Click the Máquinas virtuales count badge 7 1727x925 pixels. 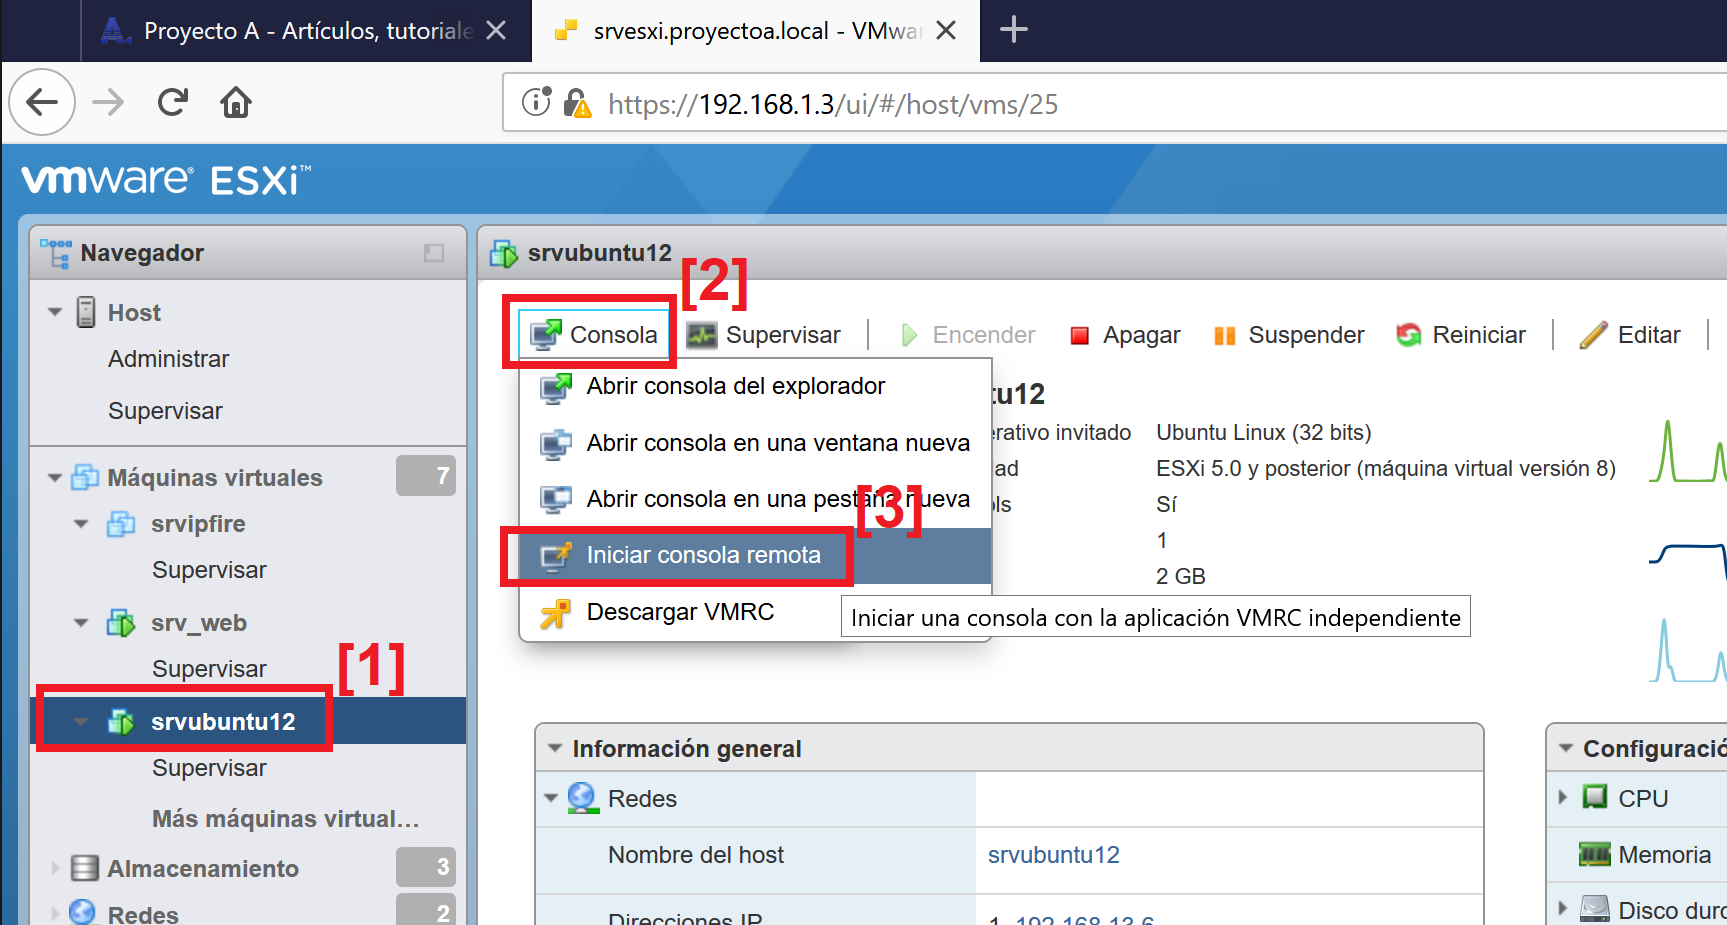coord(426,476)
